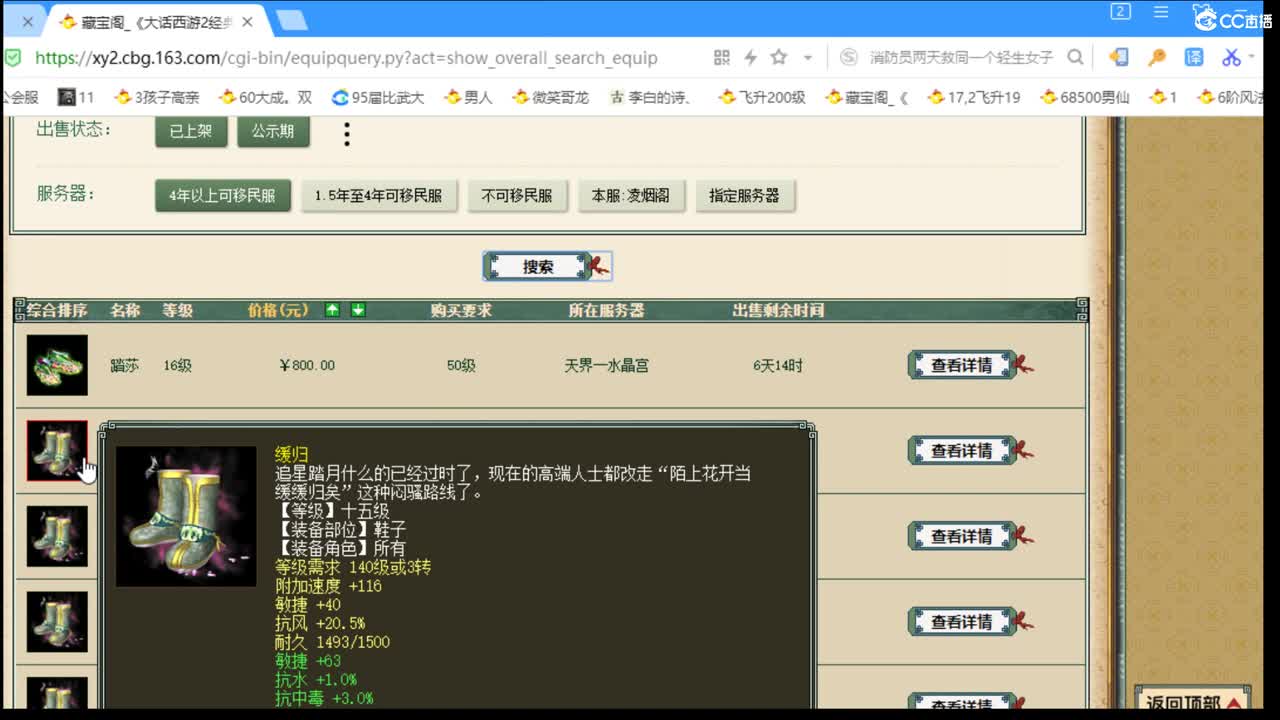View details for the 踏莎 ¥800.00 listing
This screenshot has height=720, width=1280.
(x=970, y=365)
